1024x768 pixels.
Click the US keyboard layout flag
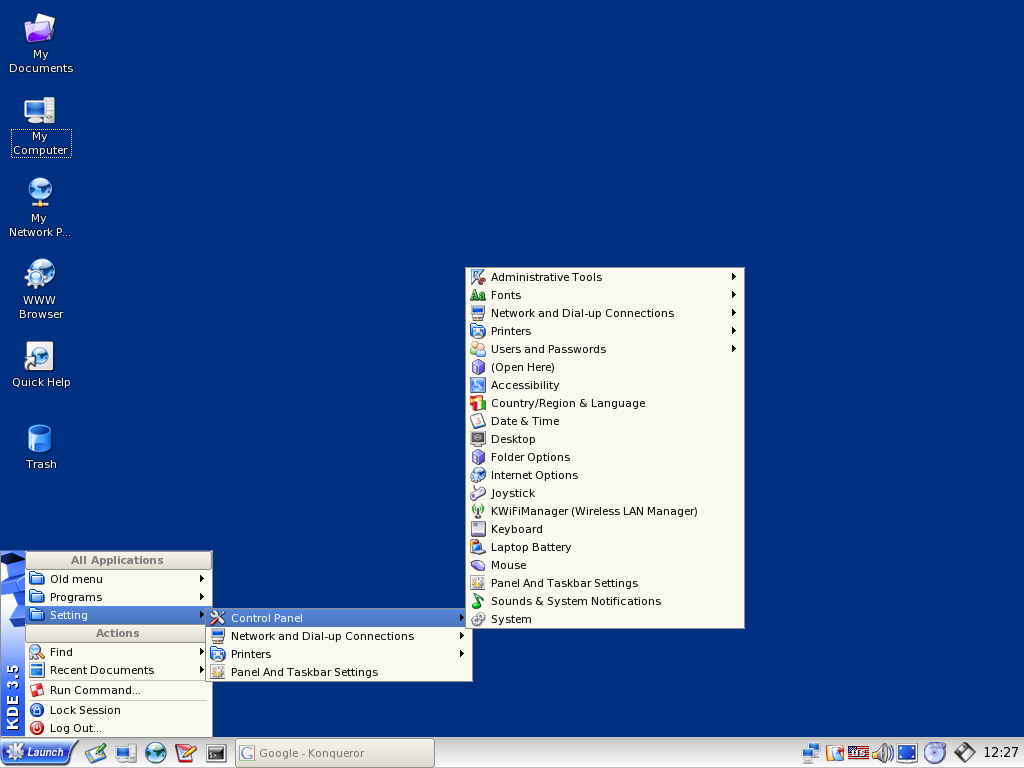click(x=858, y=753)
